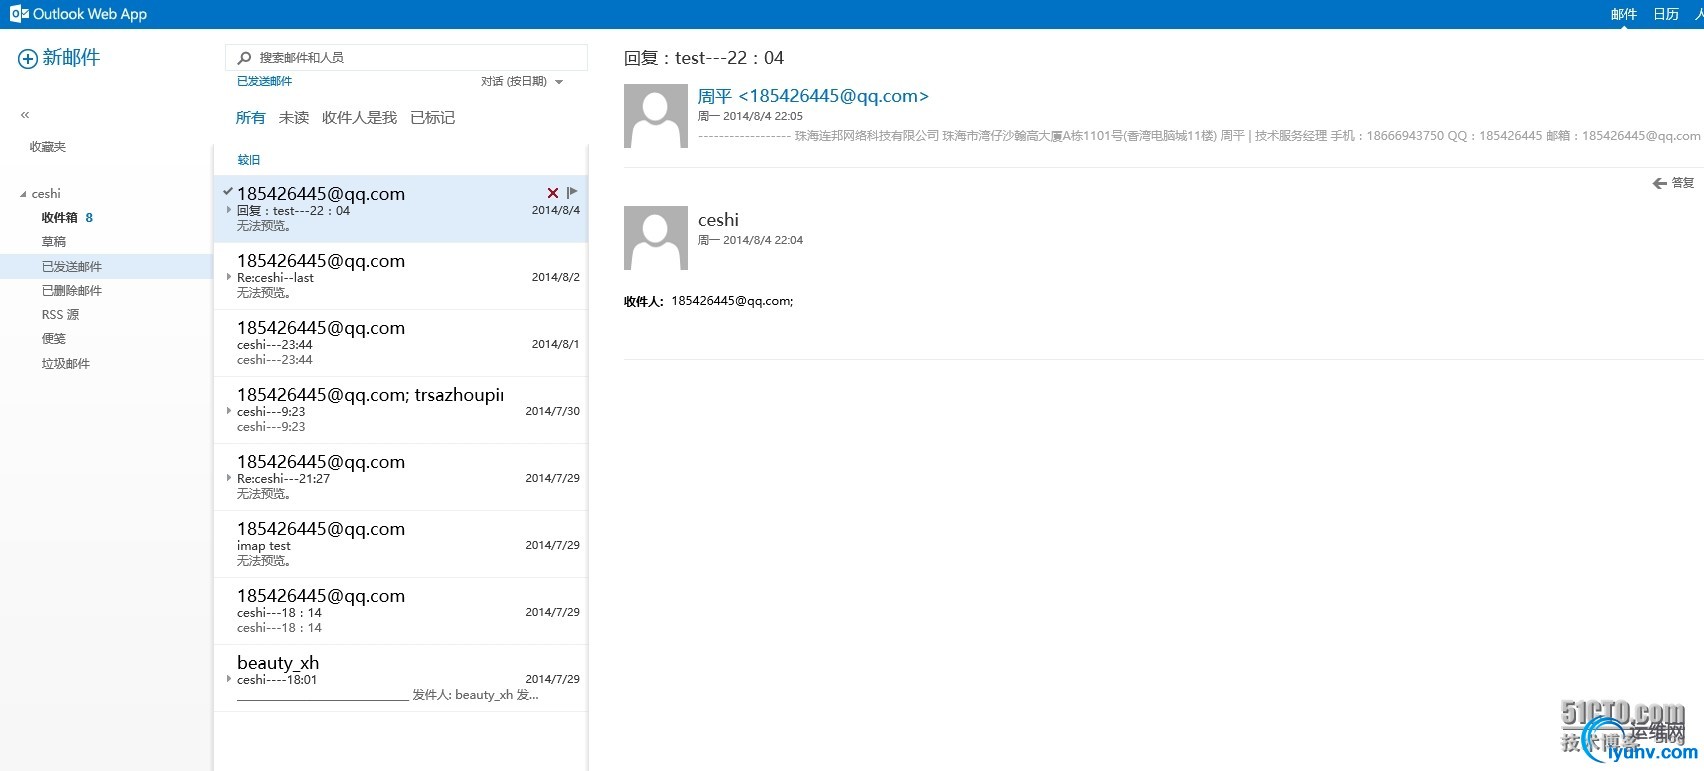Click the 周一 2014/8/4 22:05 timestamp
Screen dimensions: 1704x771
[750, 117]
